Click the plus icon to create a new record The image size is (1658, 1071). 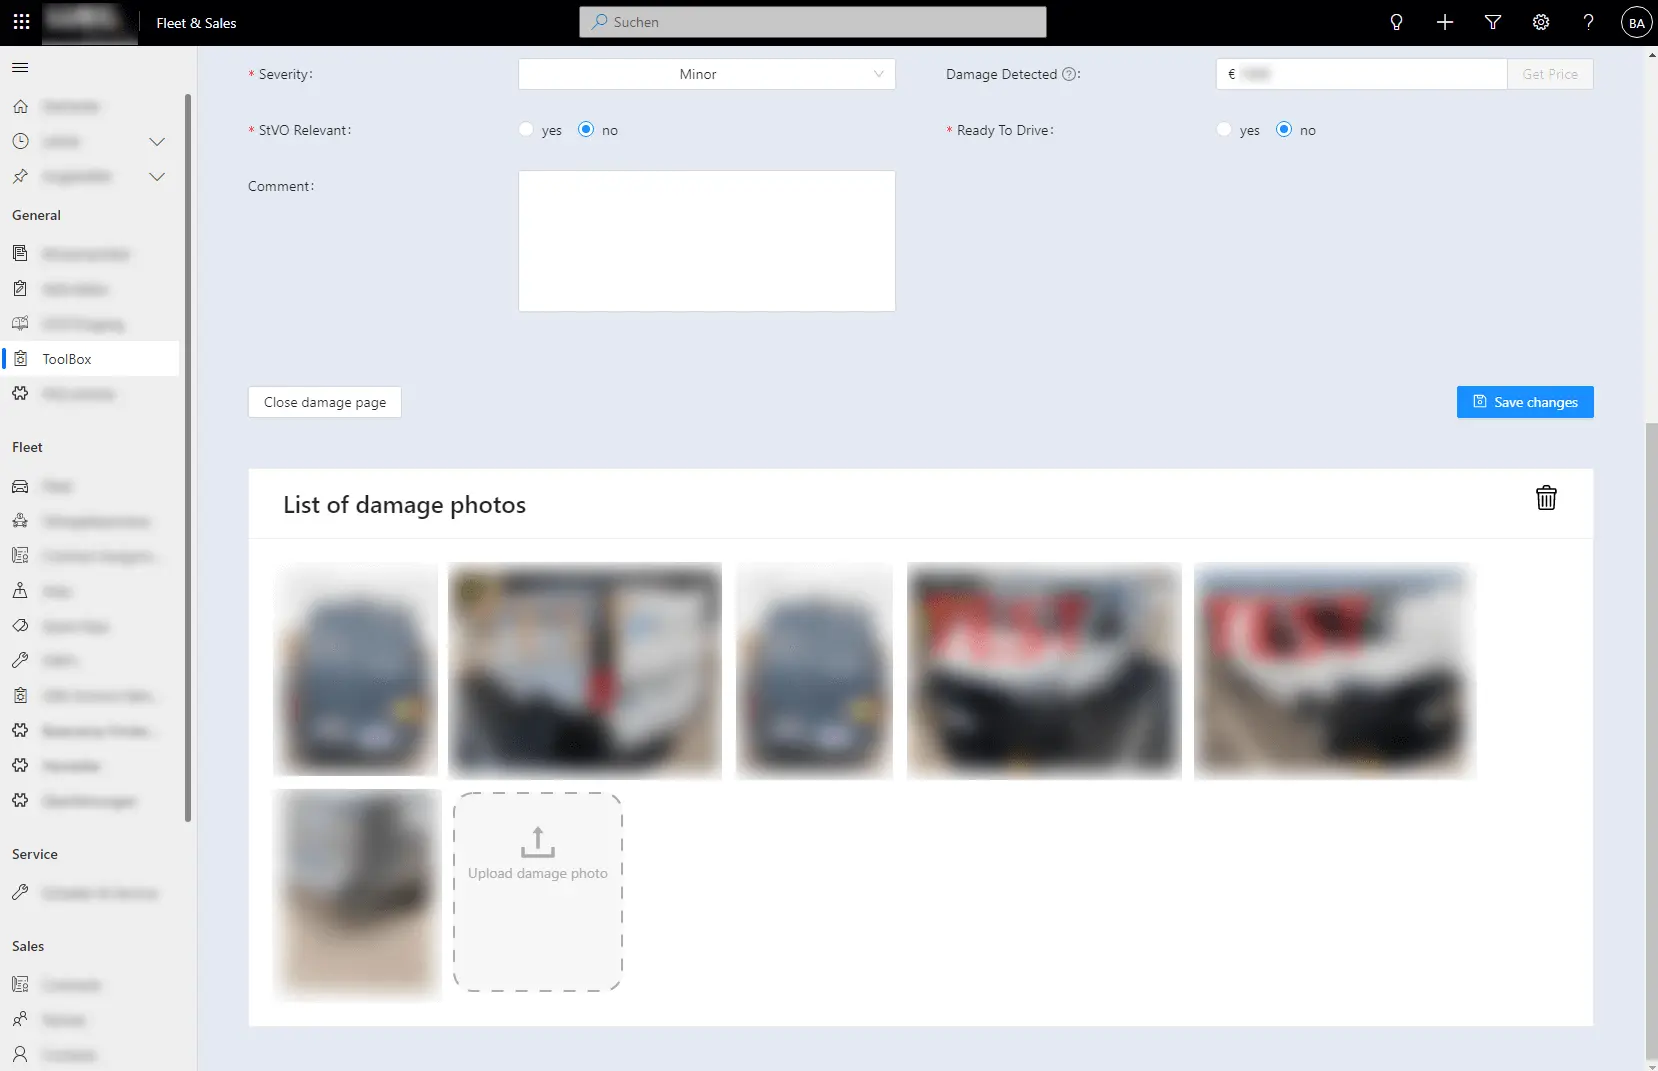click(1444, 22)
